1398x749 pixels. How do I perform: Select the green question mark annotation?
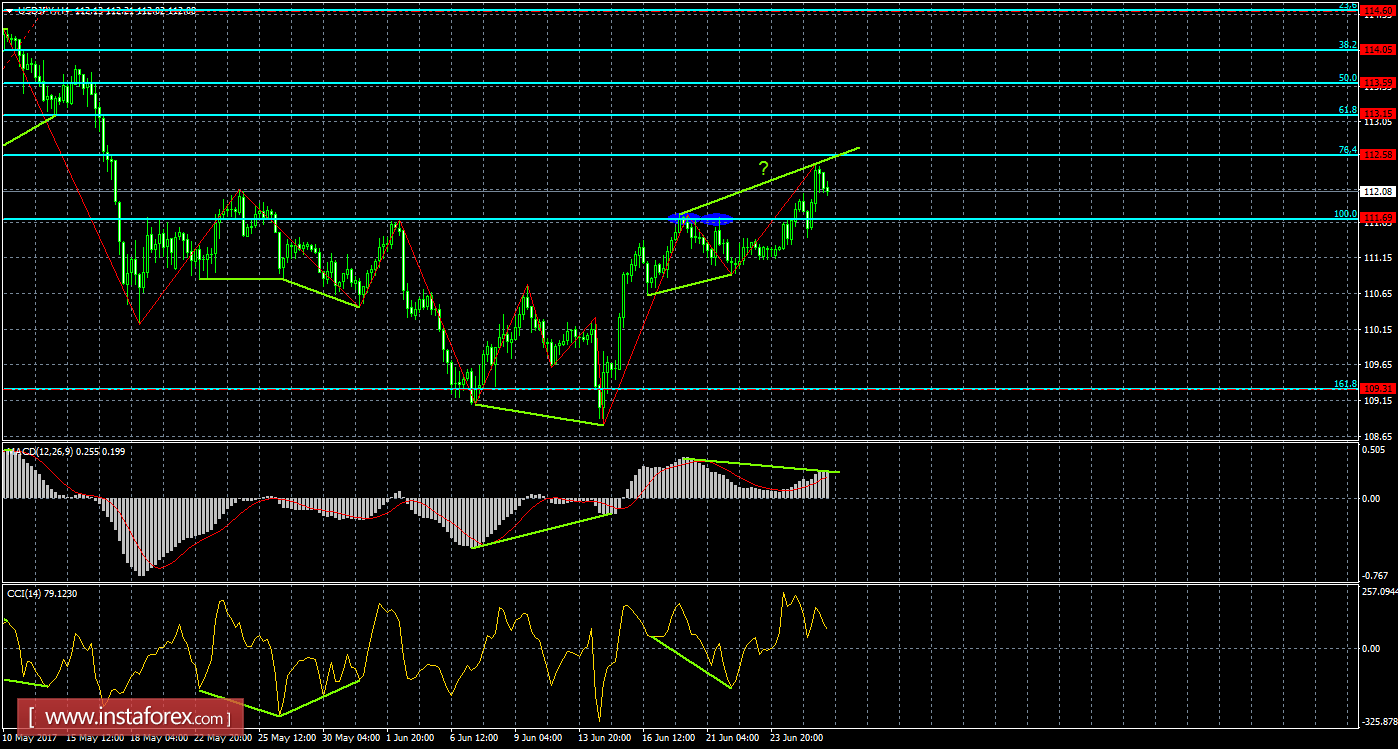763,168
